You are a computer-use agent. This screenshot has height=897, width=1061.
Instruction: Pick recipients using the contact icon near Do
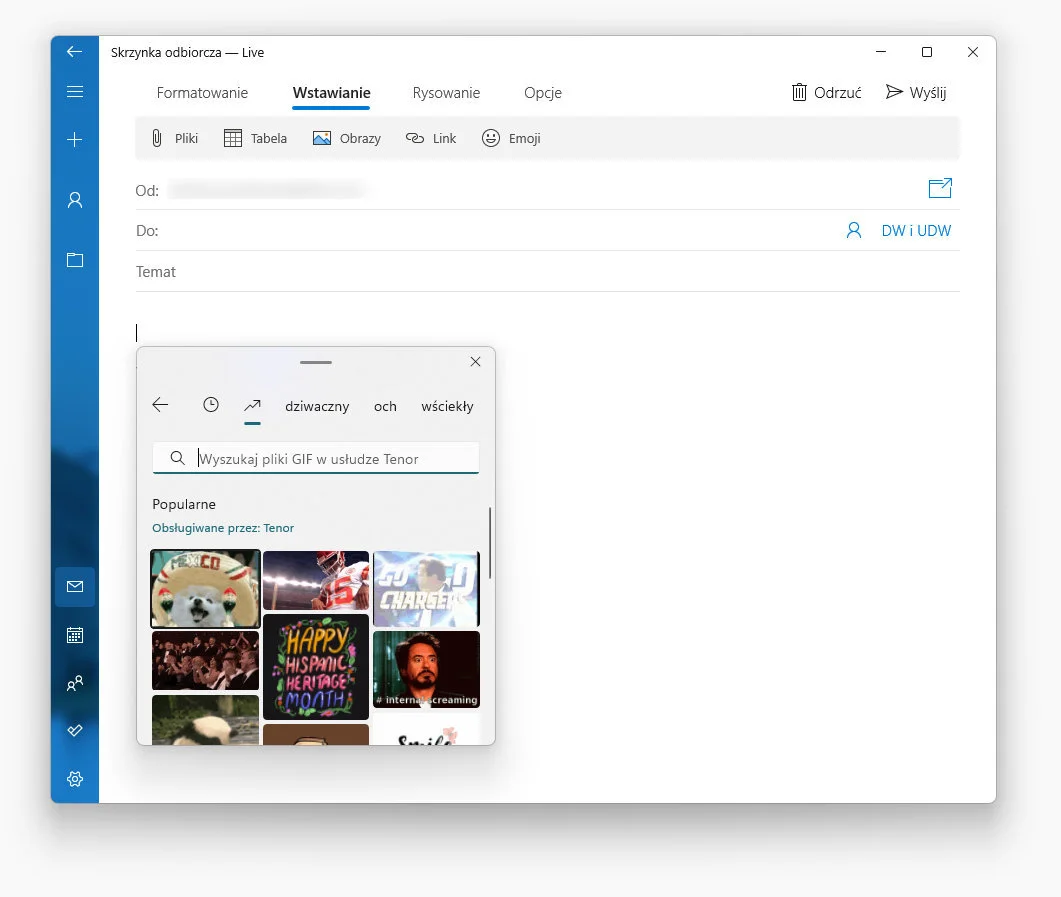853,230
